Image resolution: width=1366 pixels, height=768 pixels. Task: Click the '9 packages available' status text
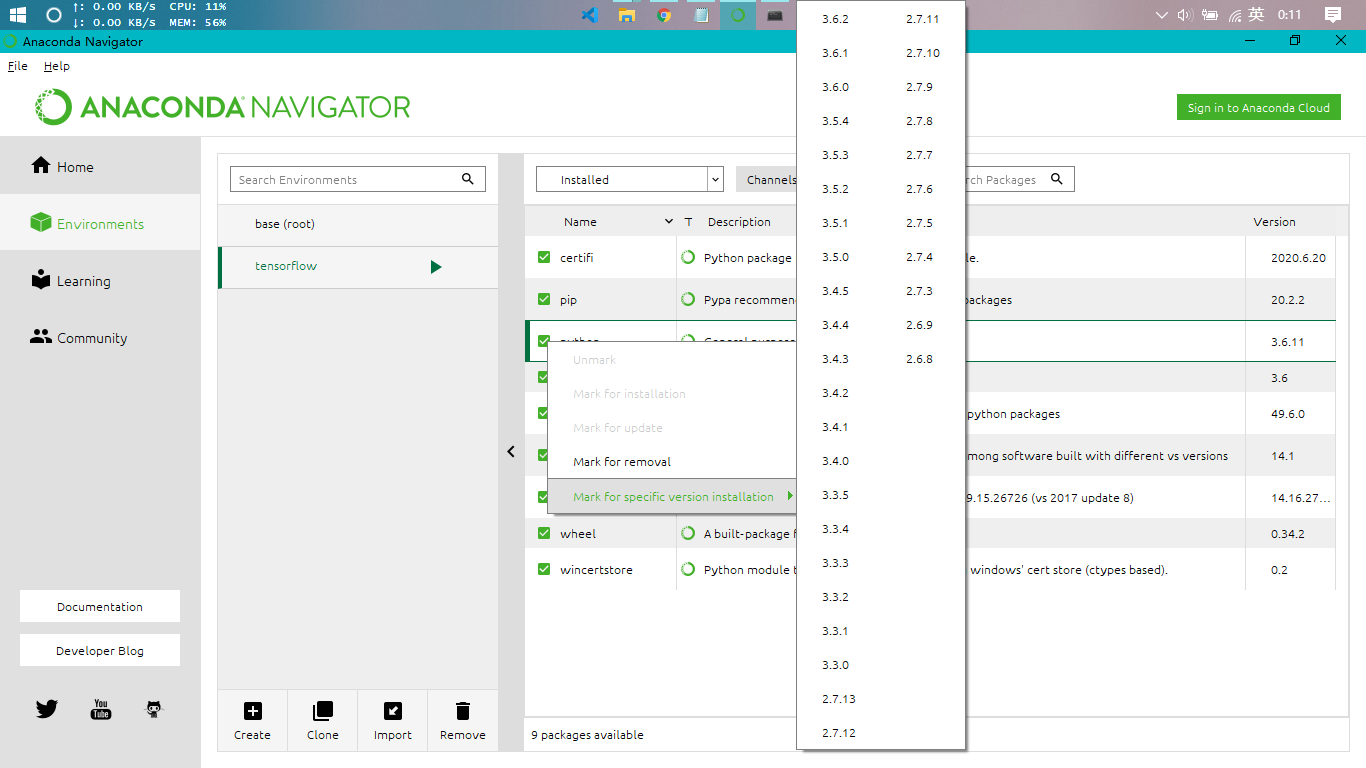587,734
